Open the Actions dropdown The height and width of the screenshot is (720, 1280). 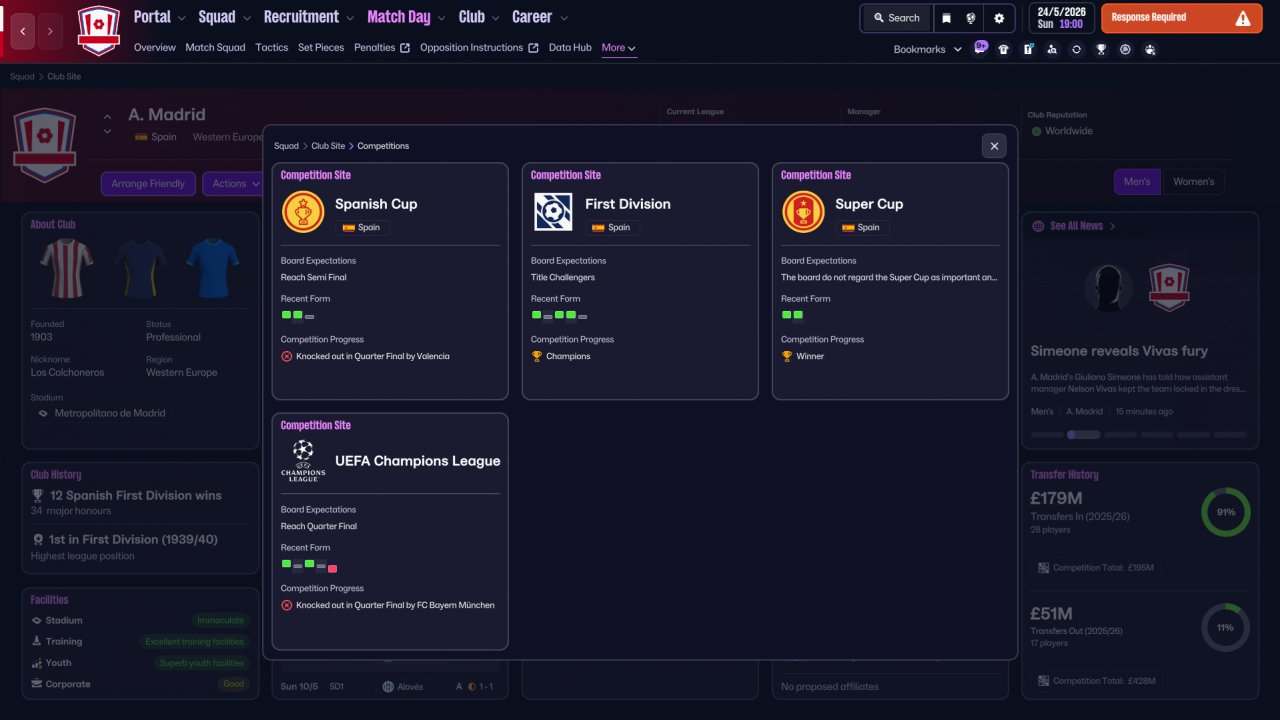pyautogui.click(x=233, y=184)
